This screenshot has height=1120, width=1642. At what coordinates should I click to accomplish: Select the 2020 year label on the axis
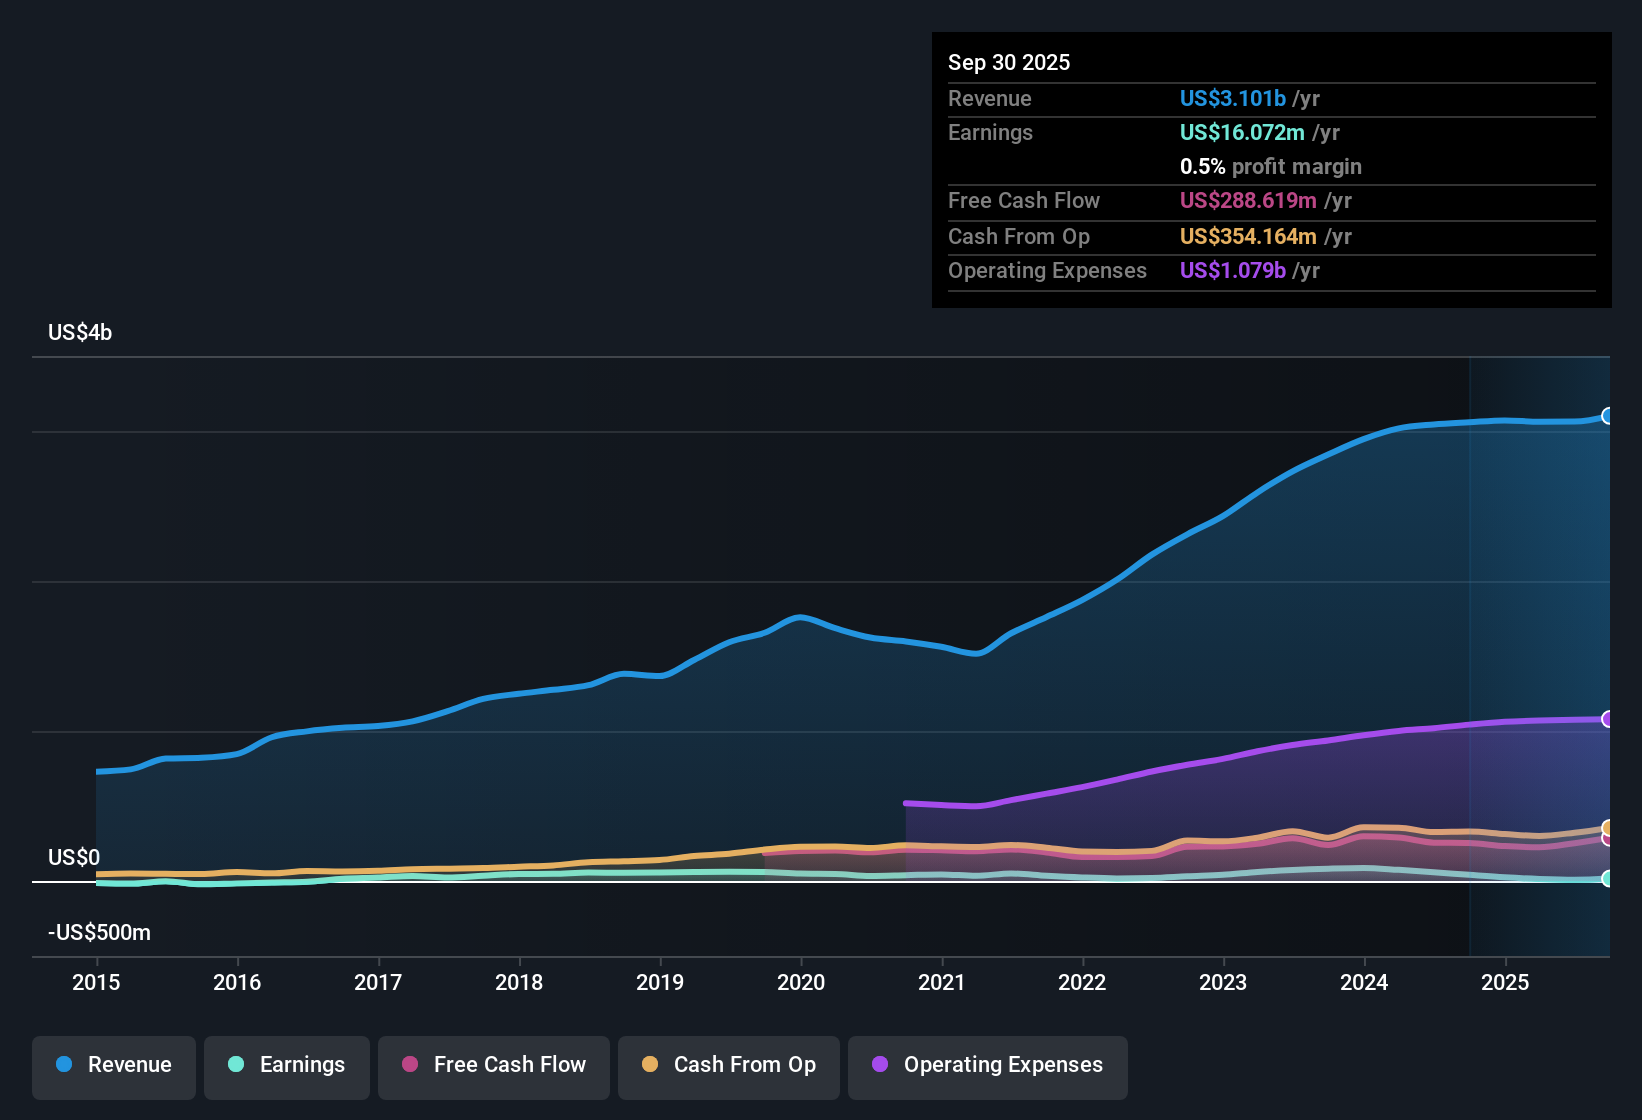click(x=800, y=983)
